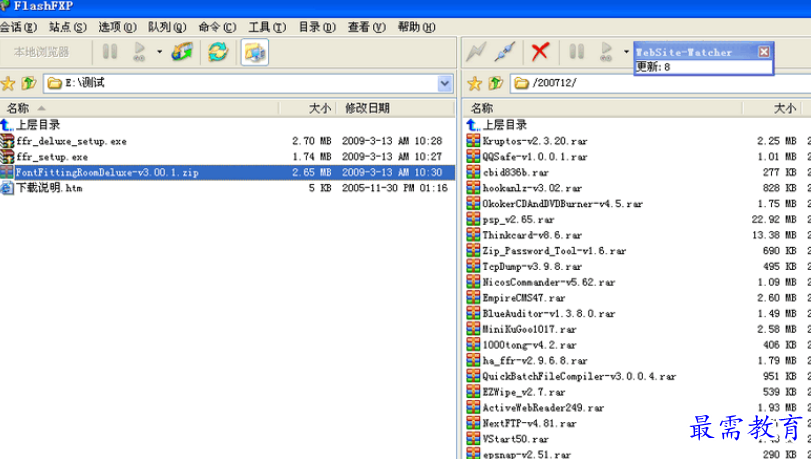Click the left pane pause icon
811x459 pixels.
point(110,52)
